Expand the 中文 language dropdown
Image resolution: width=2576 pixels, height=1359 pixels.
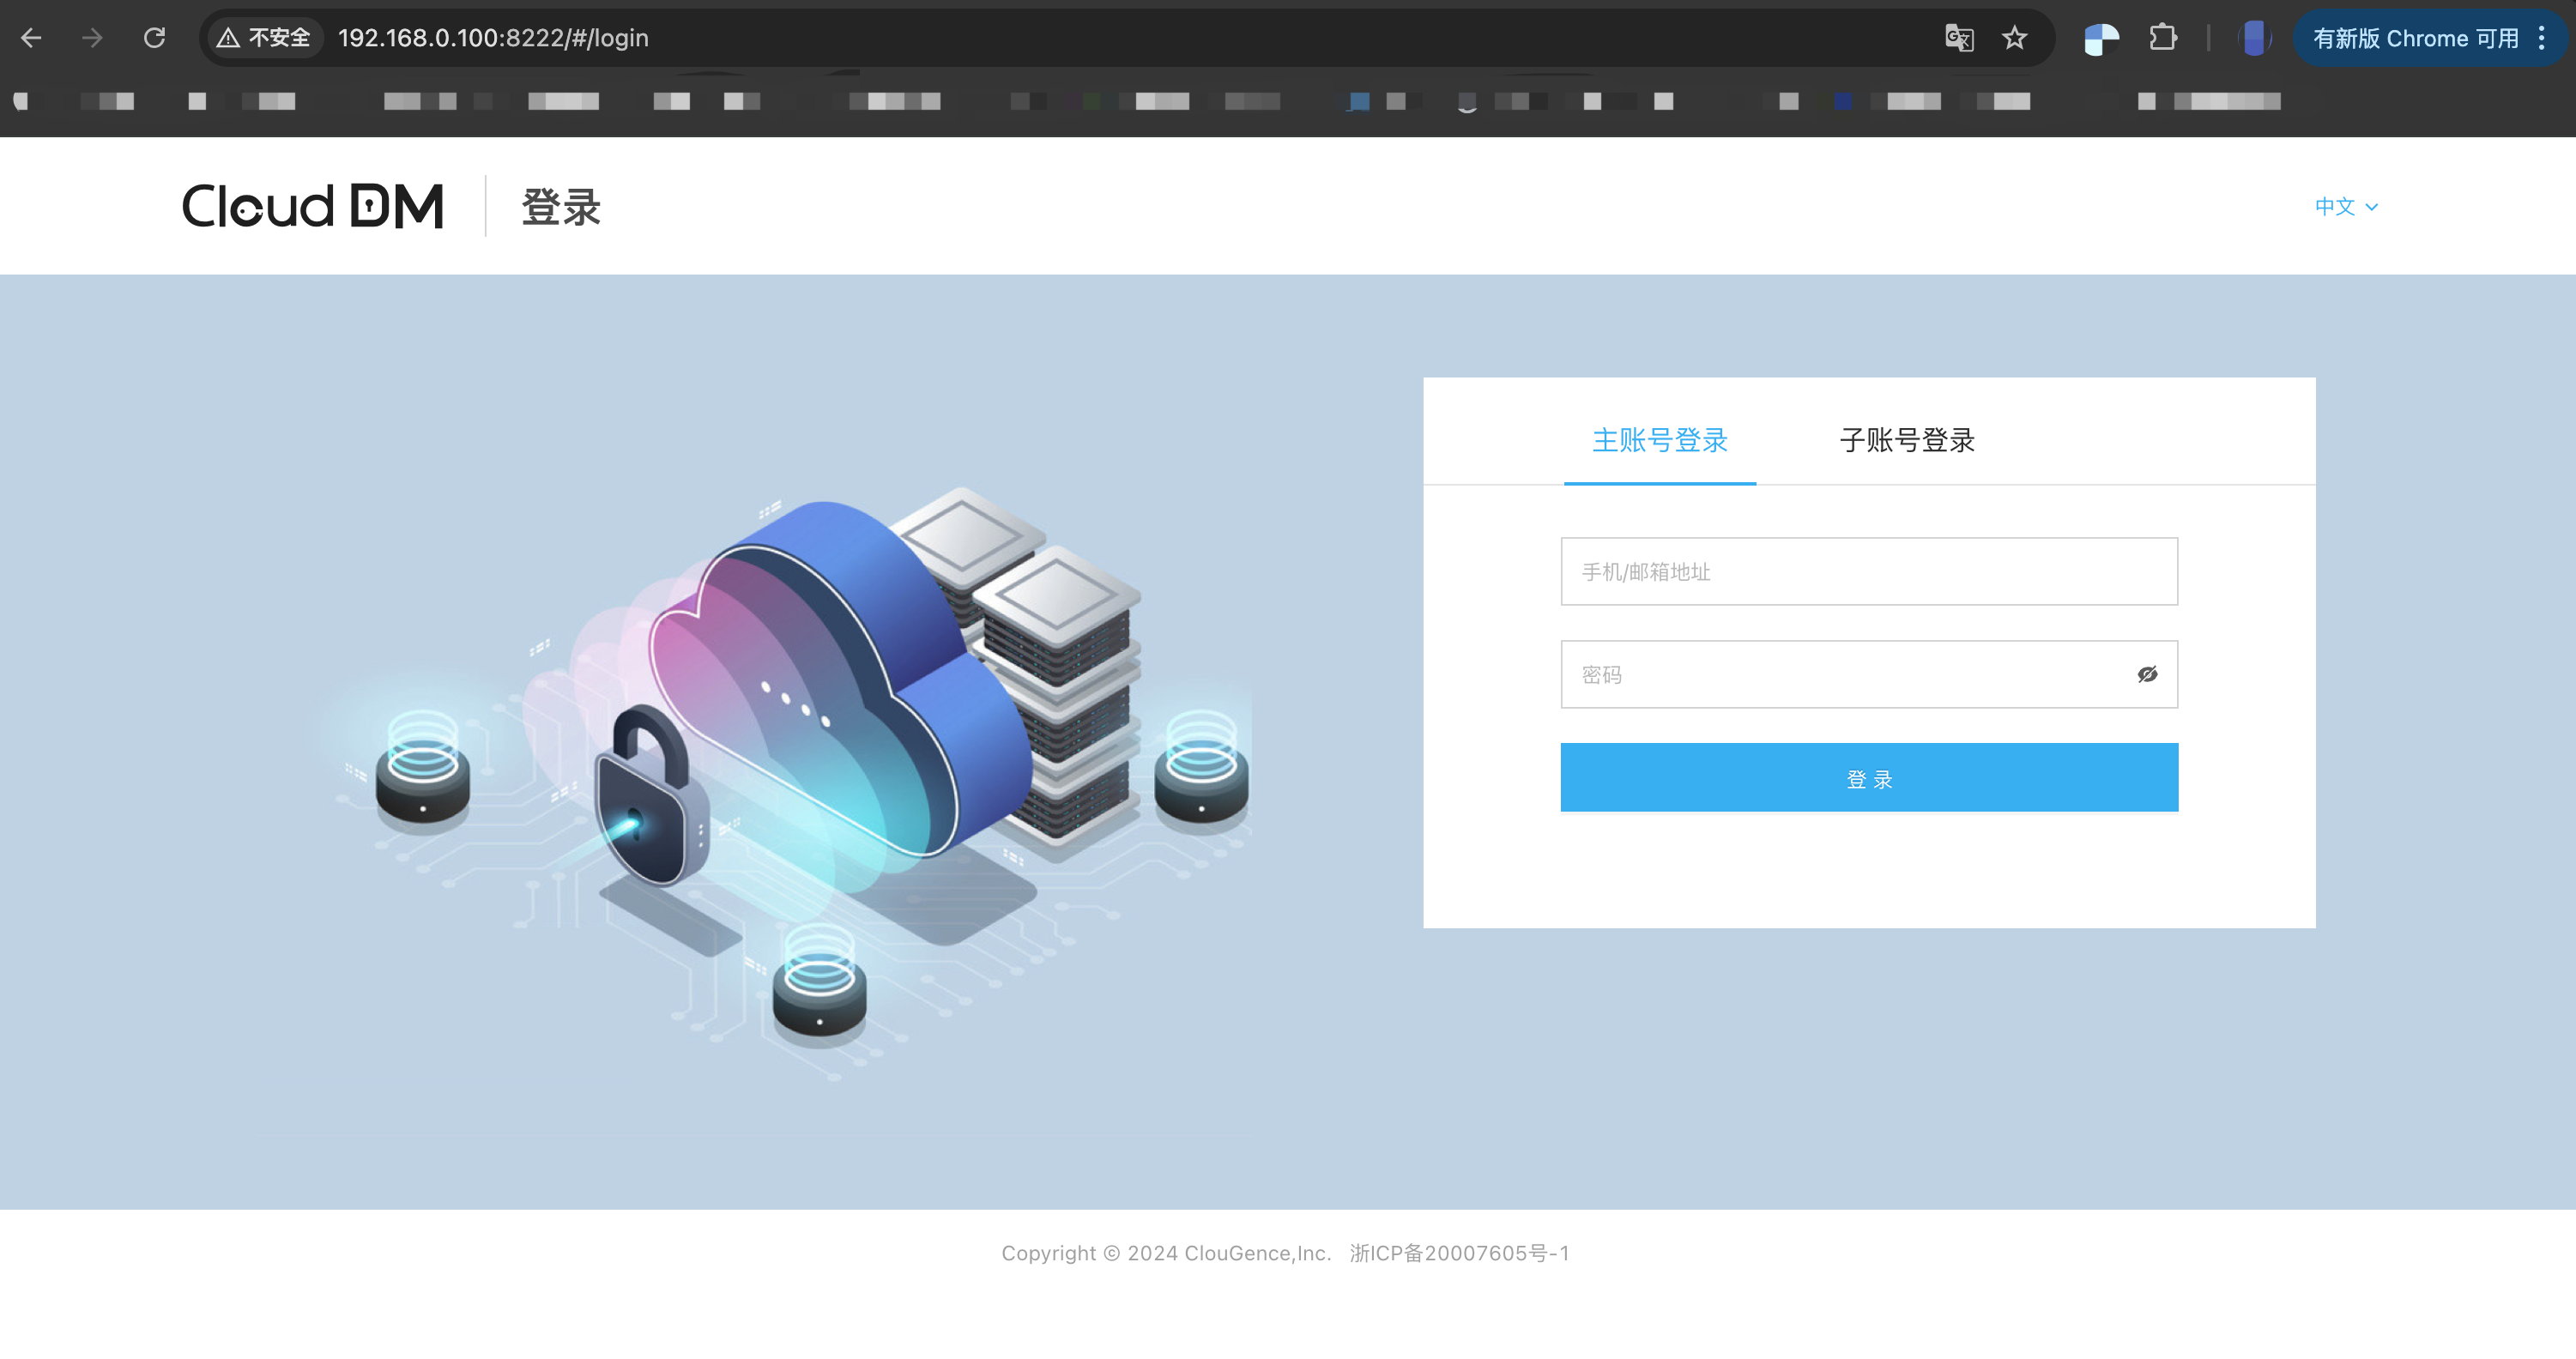coord(2335,206)
